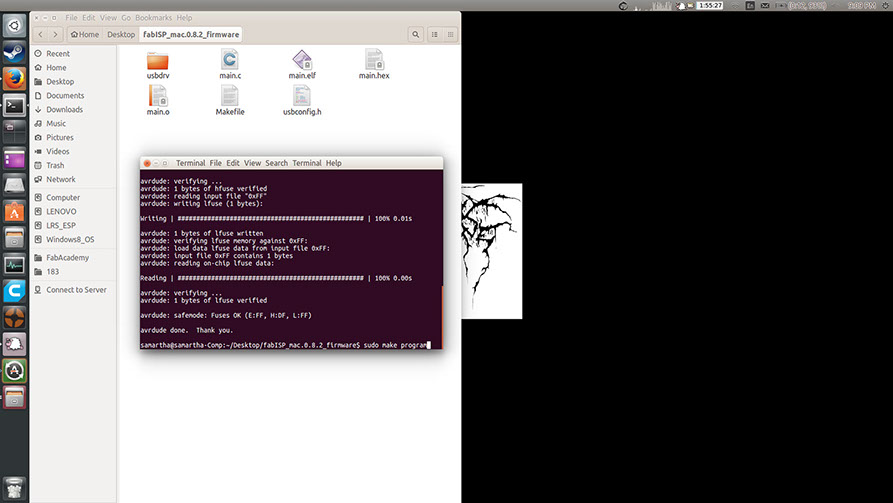Go back in Files navigation
Viewport: 893px width, 503px height.
[x=40, y=34]
